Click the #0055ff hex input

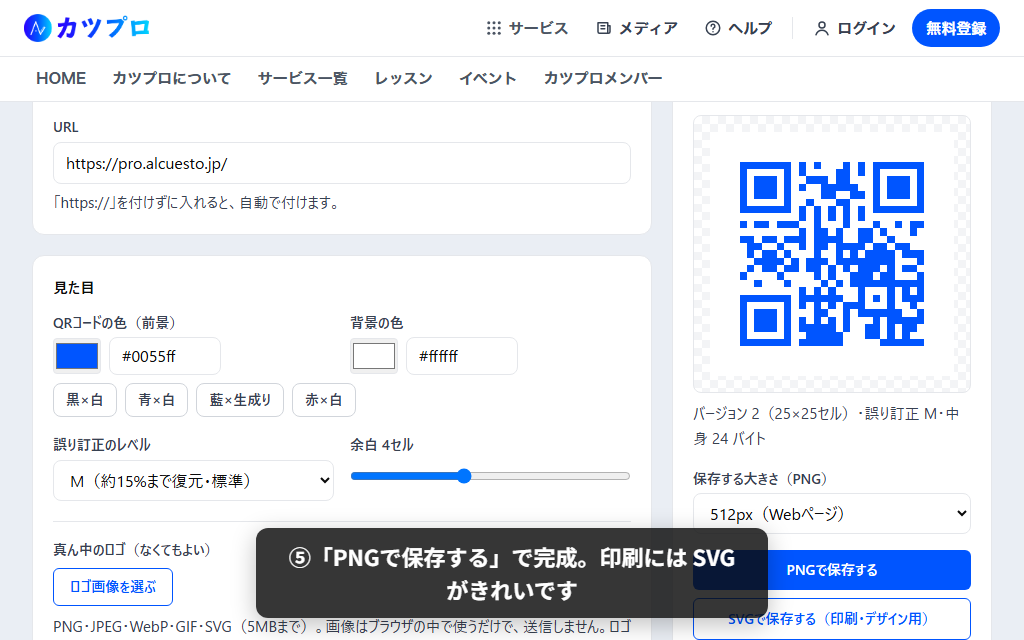tap(165, 356)
